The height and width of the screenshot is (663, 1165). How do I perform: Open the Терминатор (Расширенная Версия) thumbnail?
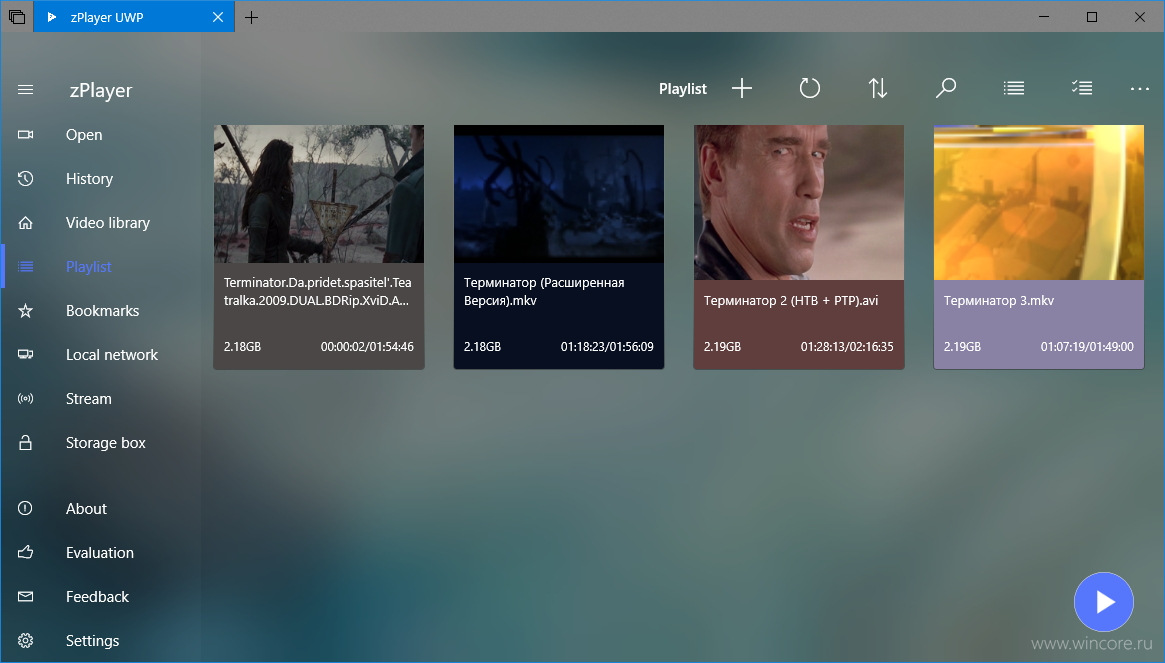(x=559, y=193)
